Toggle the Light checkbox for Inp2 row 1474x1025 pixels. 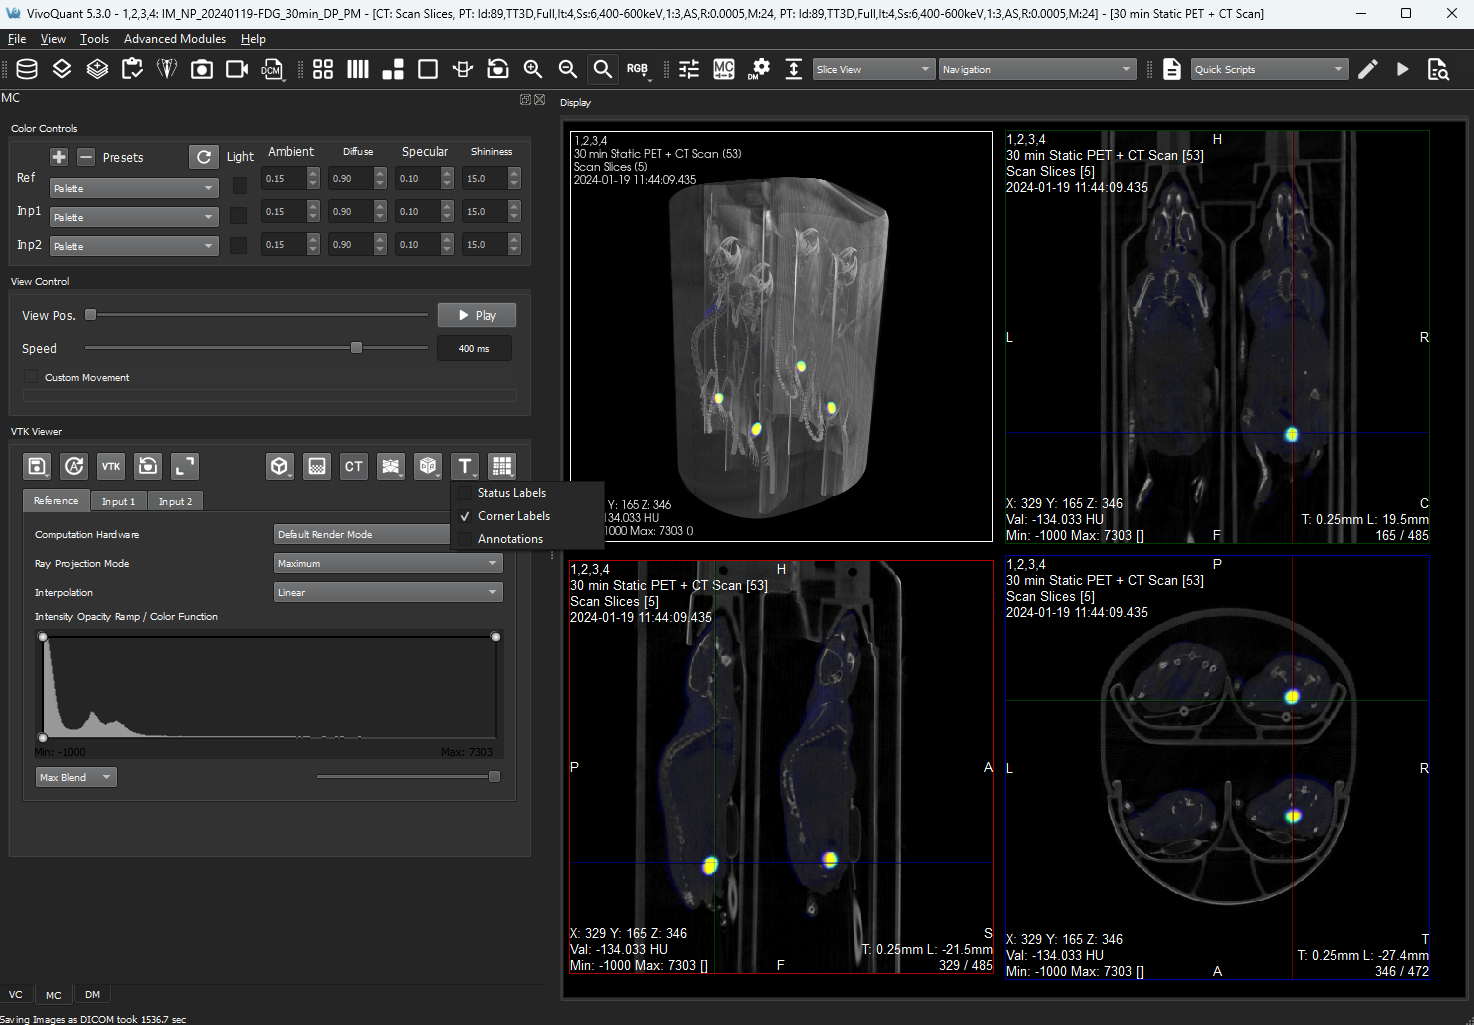238,245
